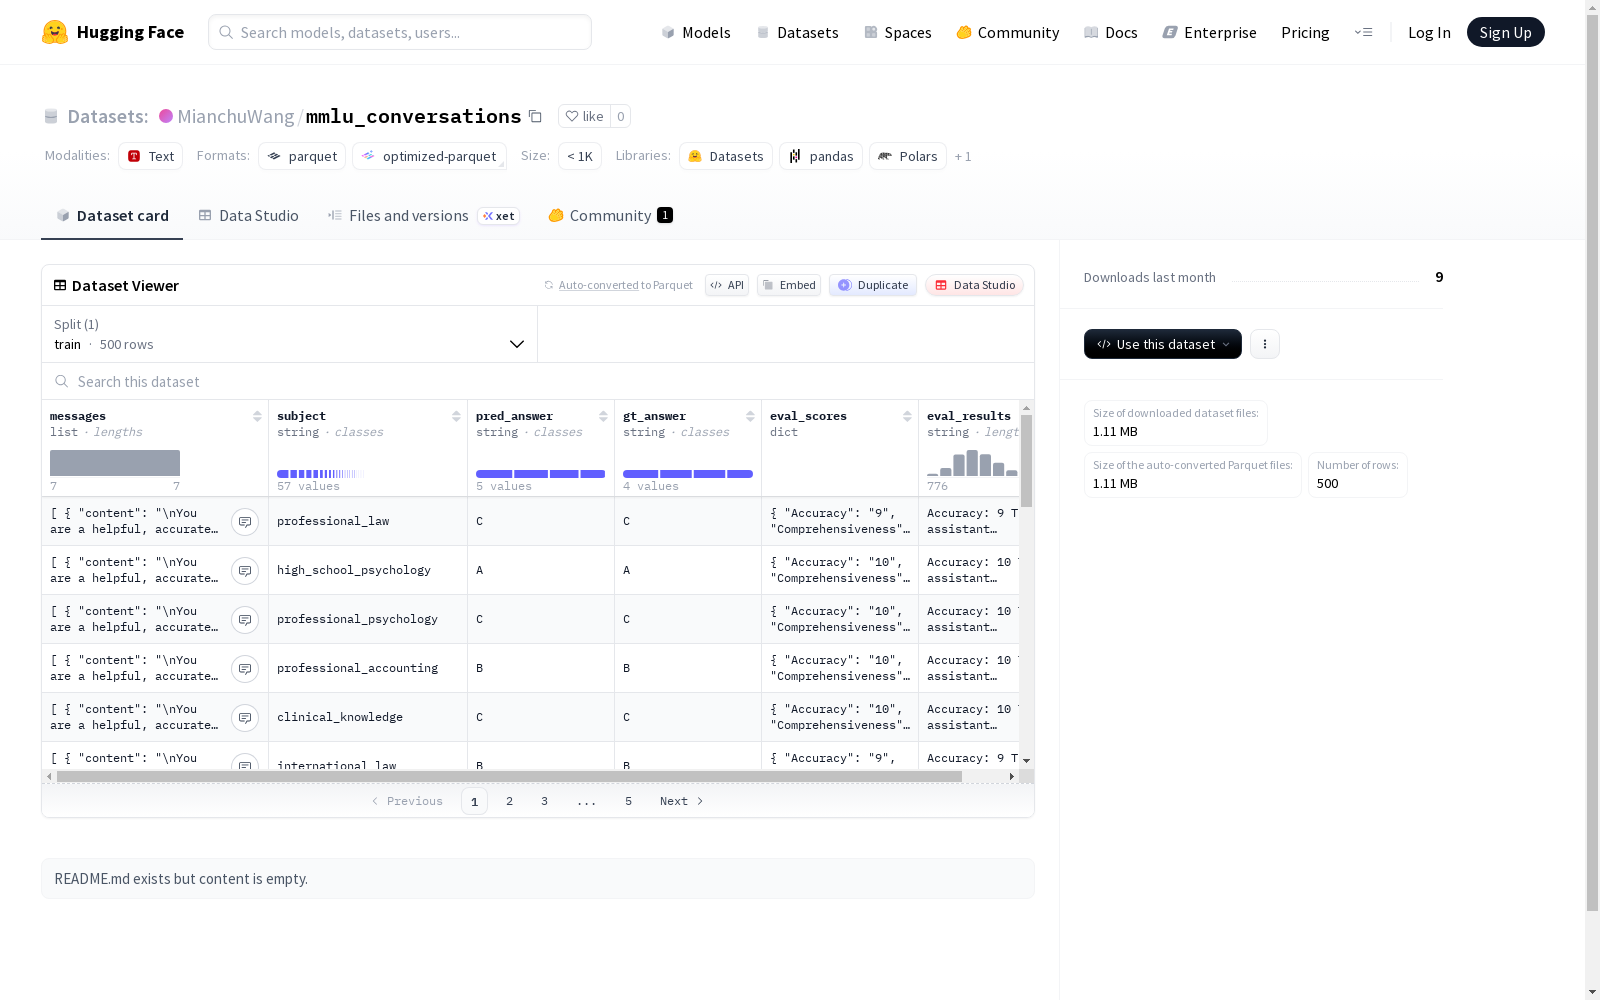Open conversation viewer for clinical_knowledge row
The width and height of the screenshot is (1600, 1000).
click(x=245, y=718)
